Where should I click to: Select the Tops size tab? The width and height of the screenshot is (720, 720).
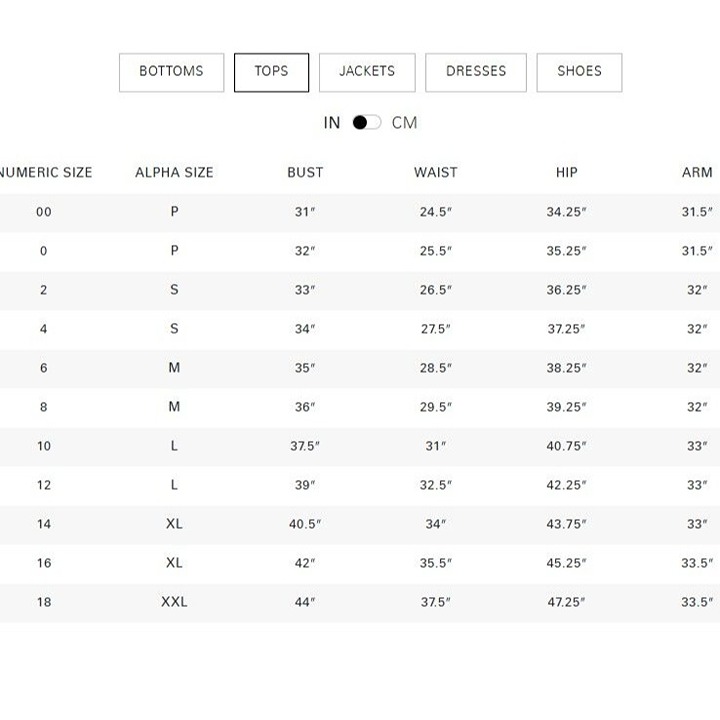271,73
